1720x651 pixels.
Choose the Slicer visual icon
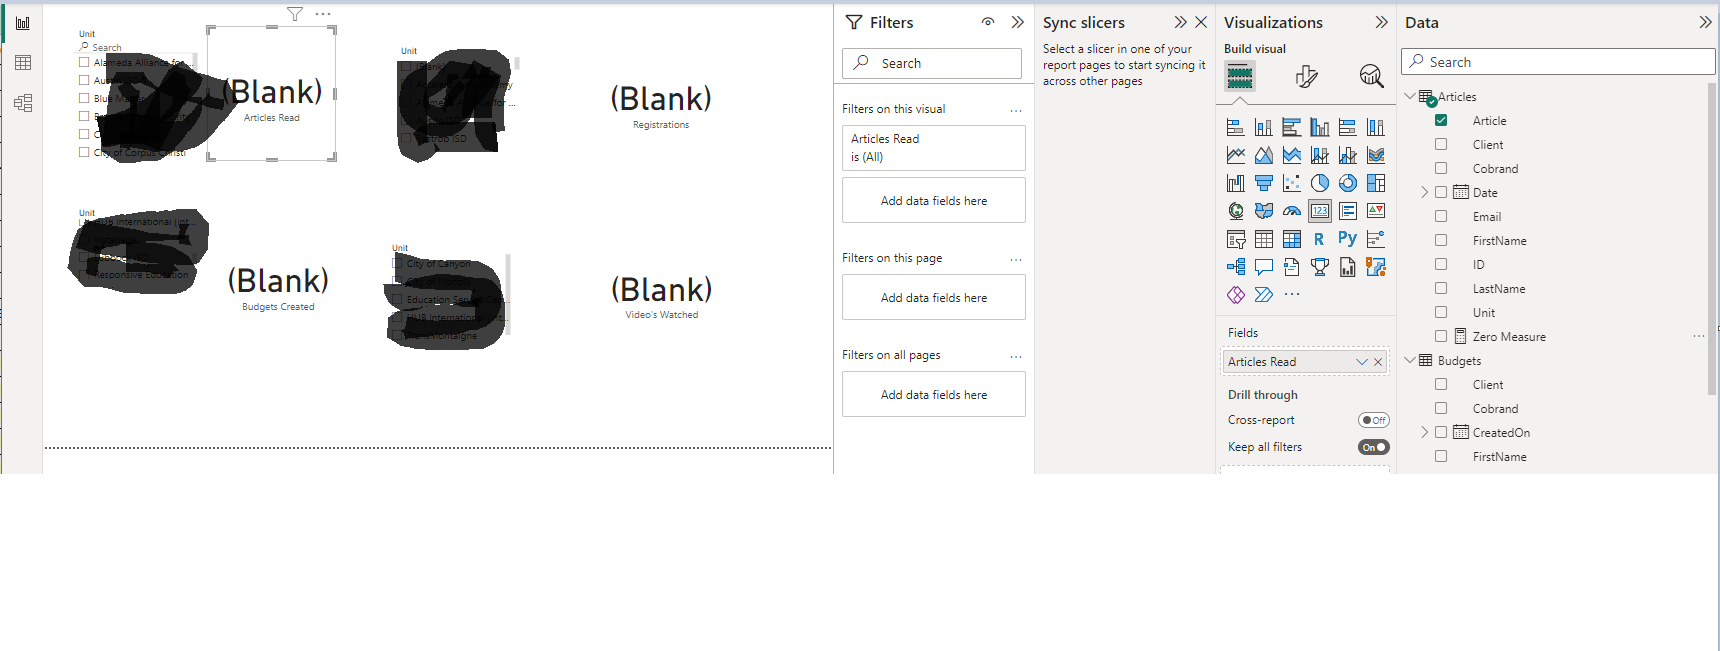1236,239
